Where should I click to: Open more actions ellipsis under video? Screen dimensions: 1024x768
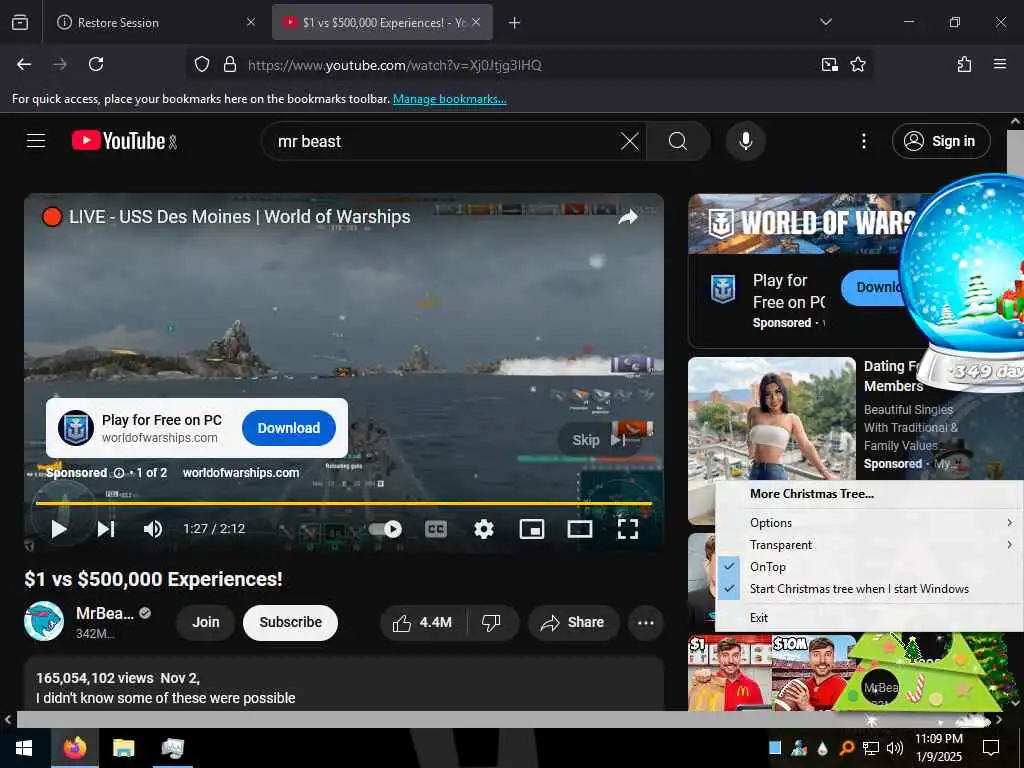645,622
